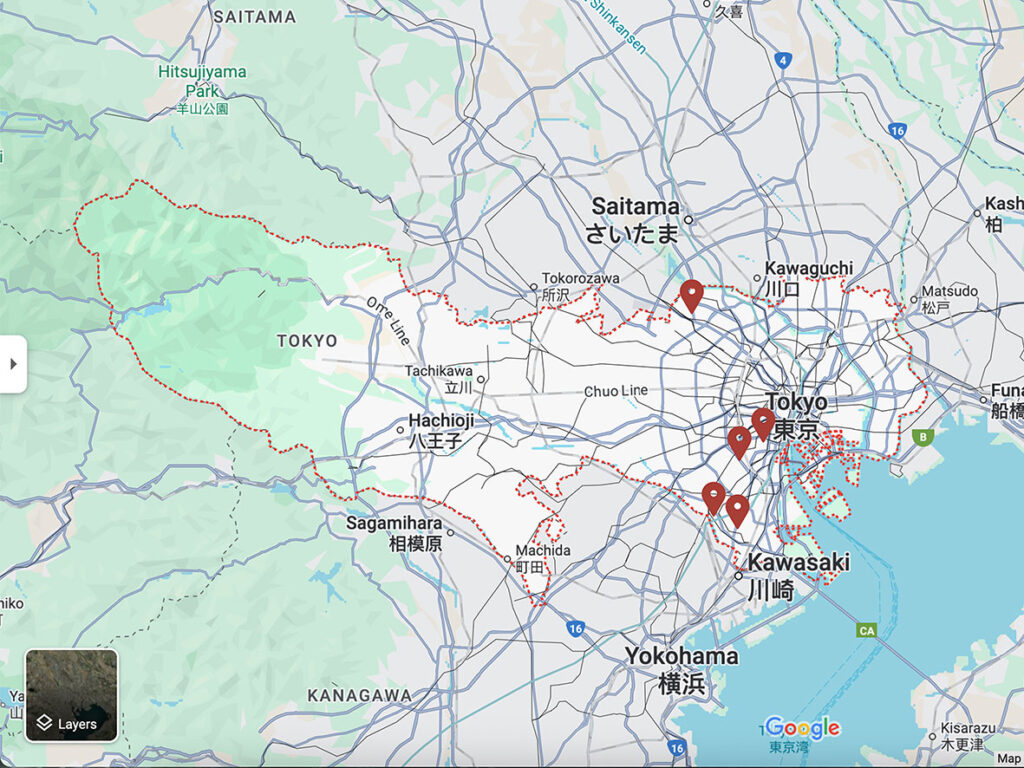Click the route 4 highway shield

pyautogui.click(x=783, y=61)
